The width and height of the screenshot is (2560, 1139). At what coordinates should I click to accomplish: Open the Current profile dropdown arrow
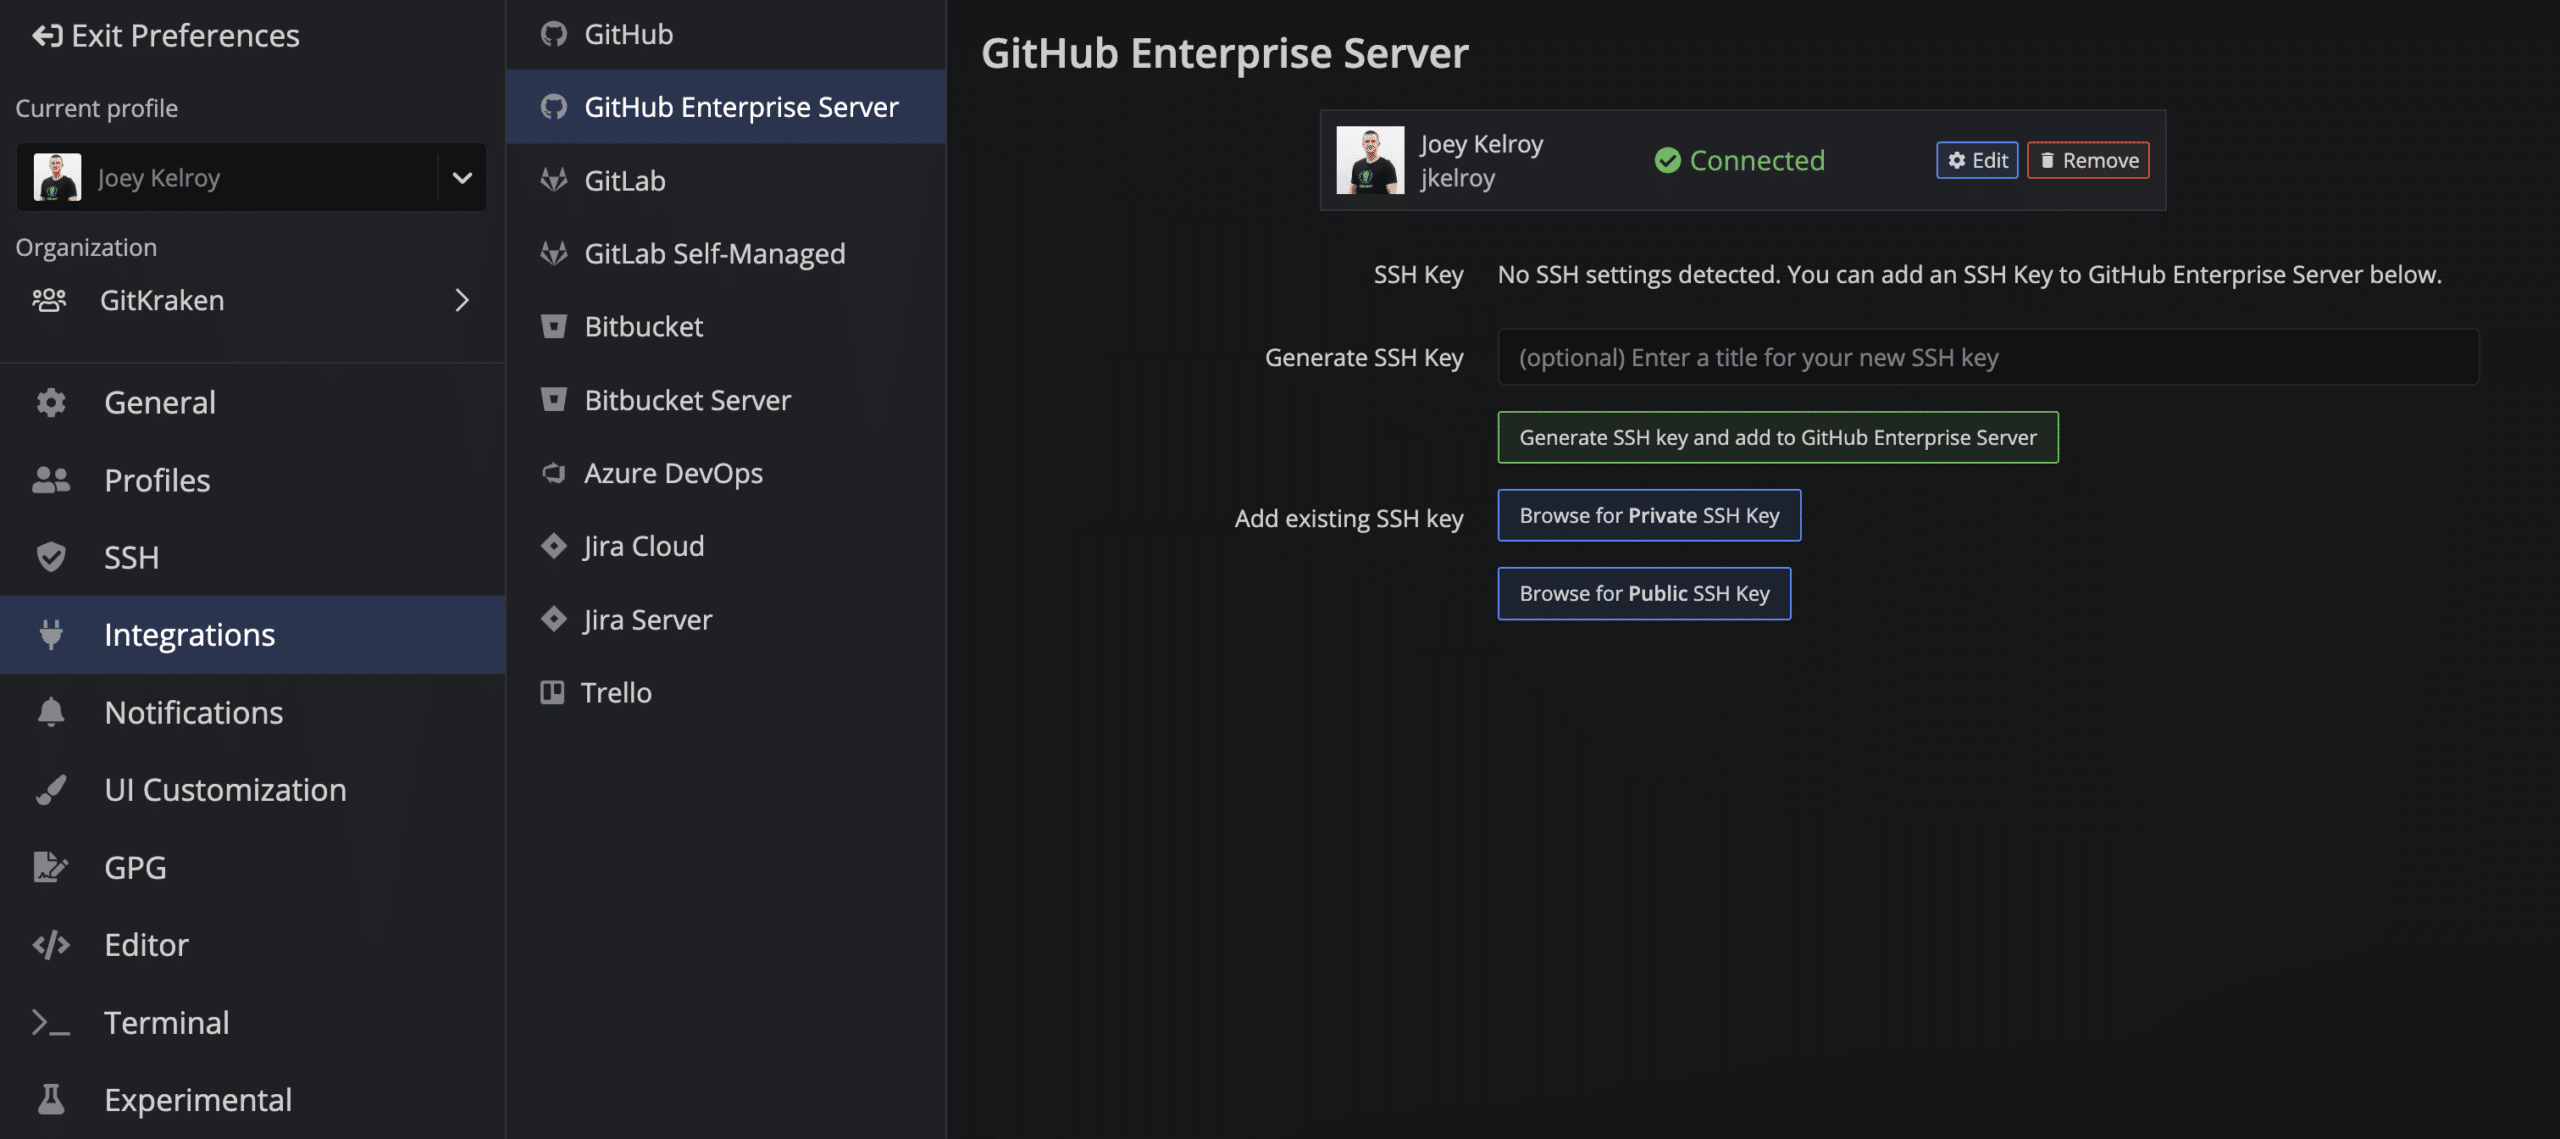pyautogui.click(x=462, y=177)
